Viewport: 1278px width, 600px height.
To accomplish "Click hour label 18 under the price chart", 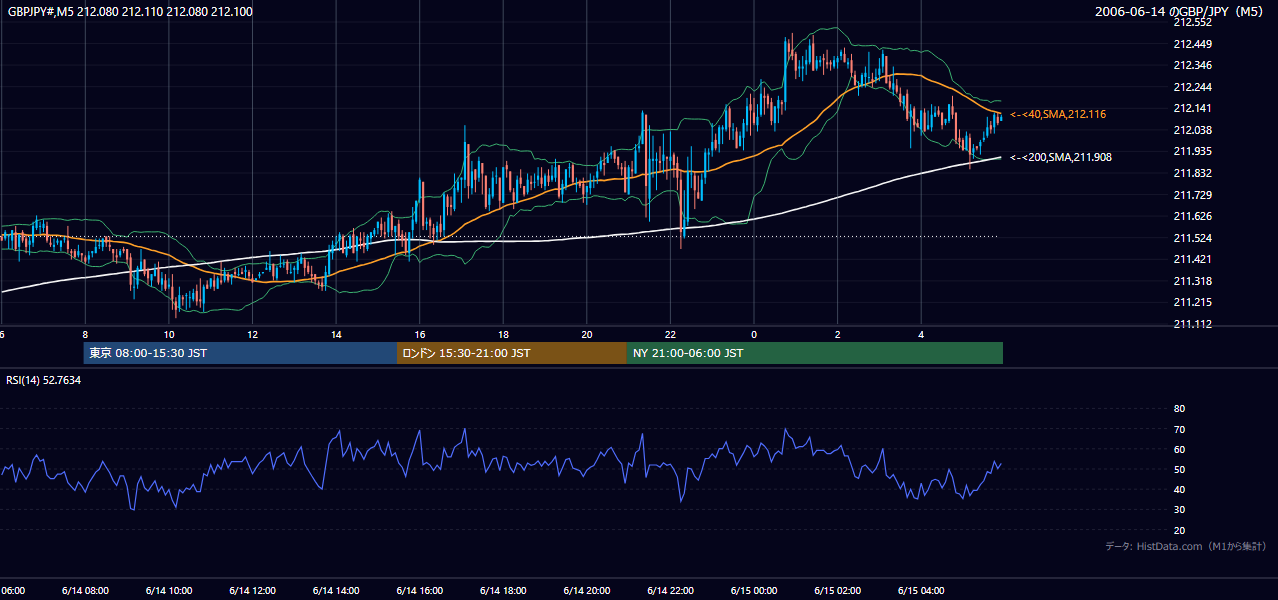I will click(x=504, y=334).
